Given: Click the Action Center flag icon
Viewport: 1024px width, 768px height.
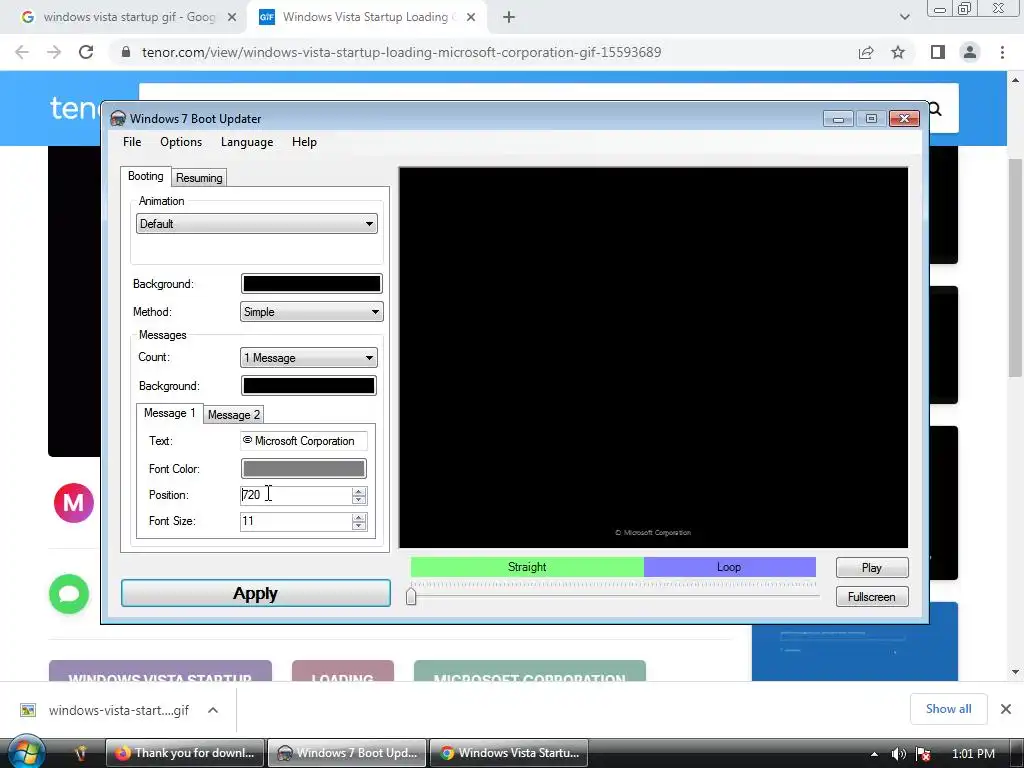Looking at the screenshot, I should click(x=923, y=754).
